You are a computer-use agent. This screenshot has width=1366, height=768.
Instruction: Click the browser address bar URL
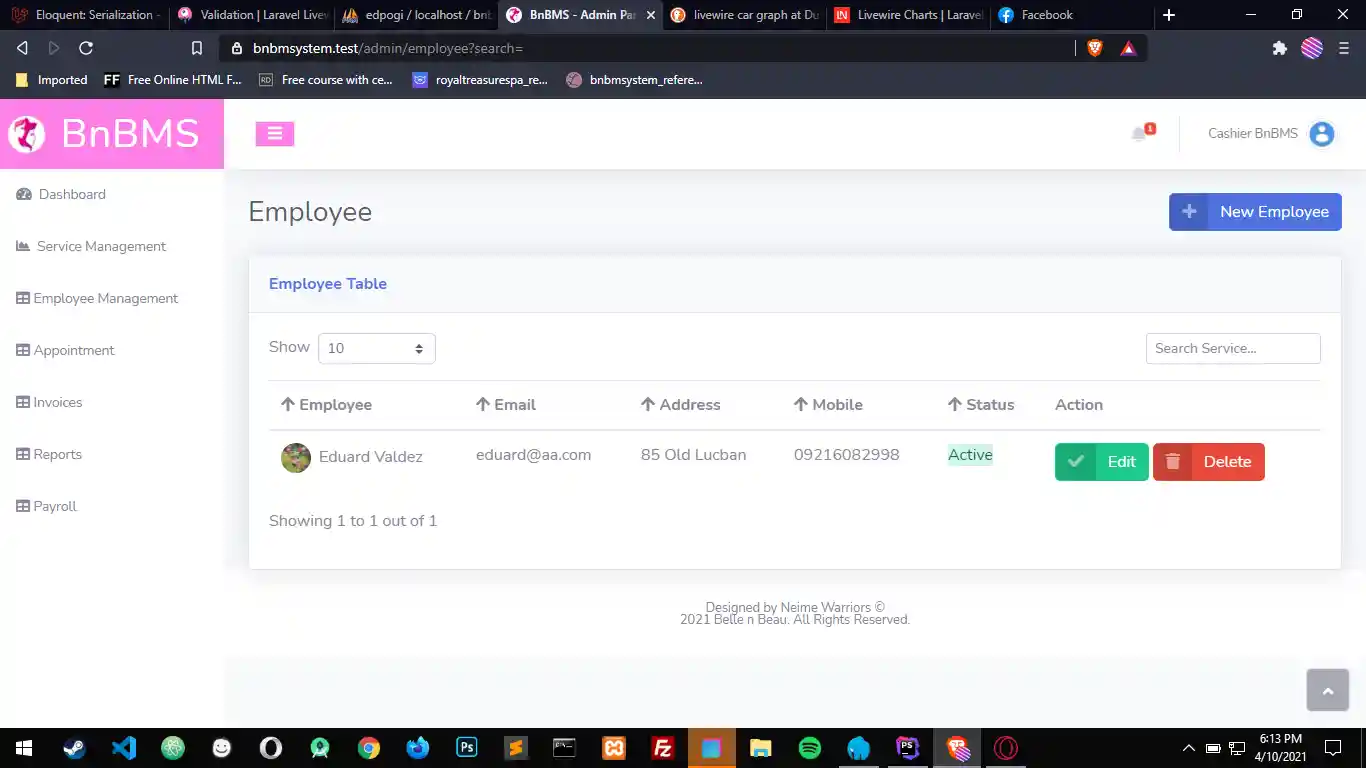click(x=388, y=48)
